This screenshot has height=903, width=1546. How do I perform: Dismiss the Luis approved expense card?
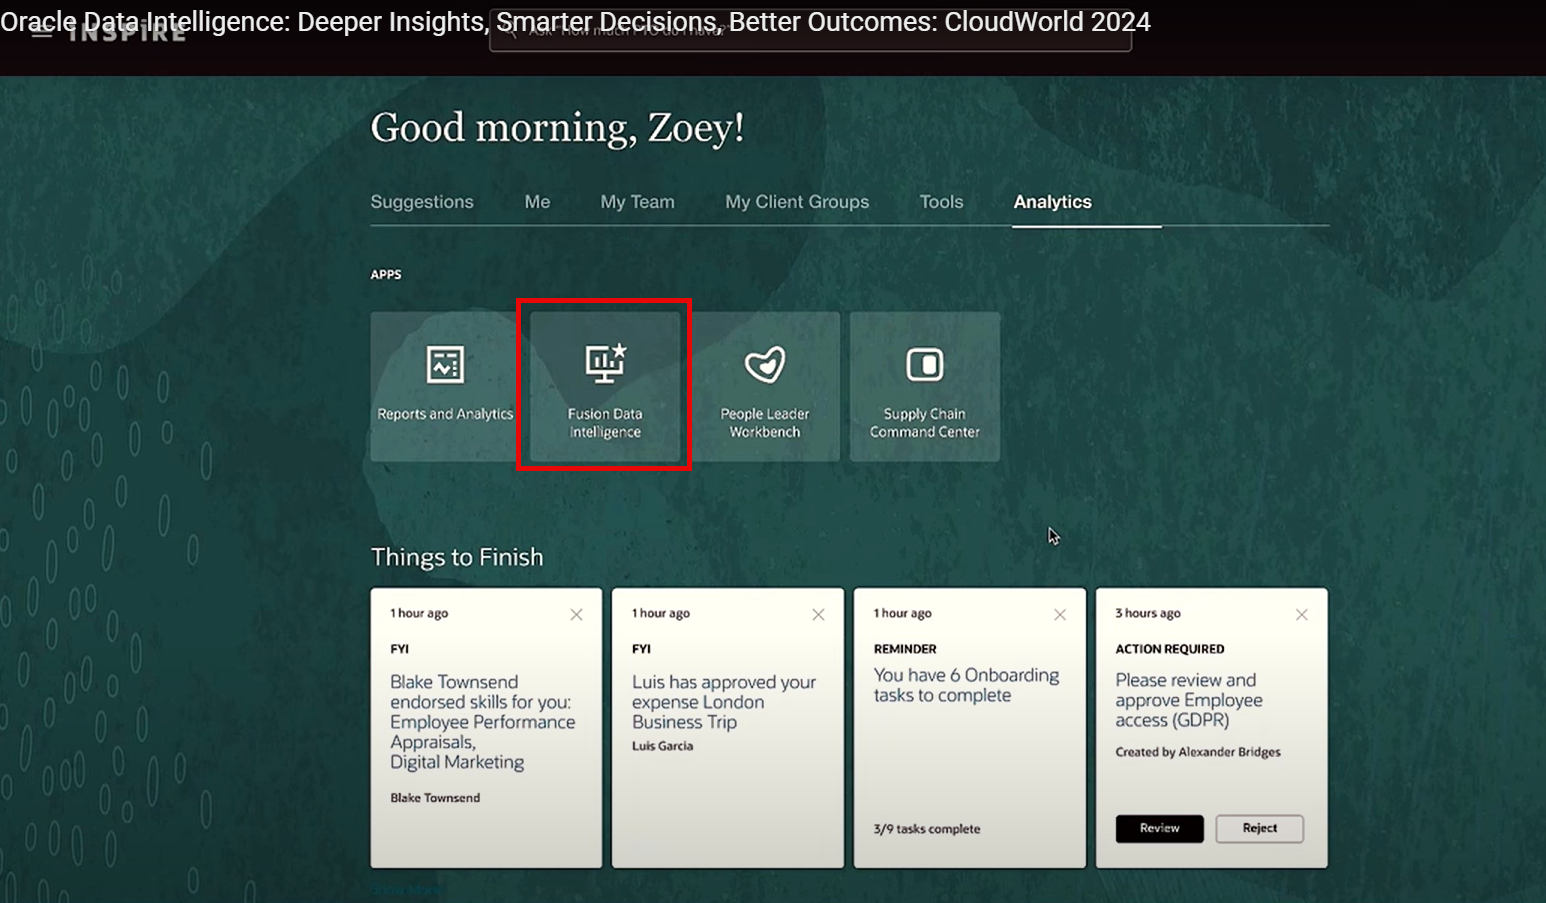(x=819, y=614)
